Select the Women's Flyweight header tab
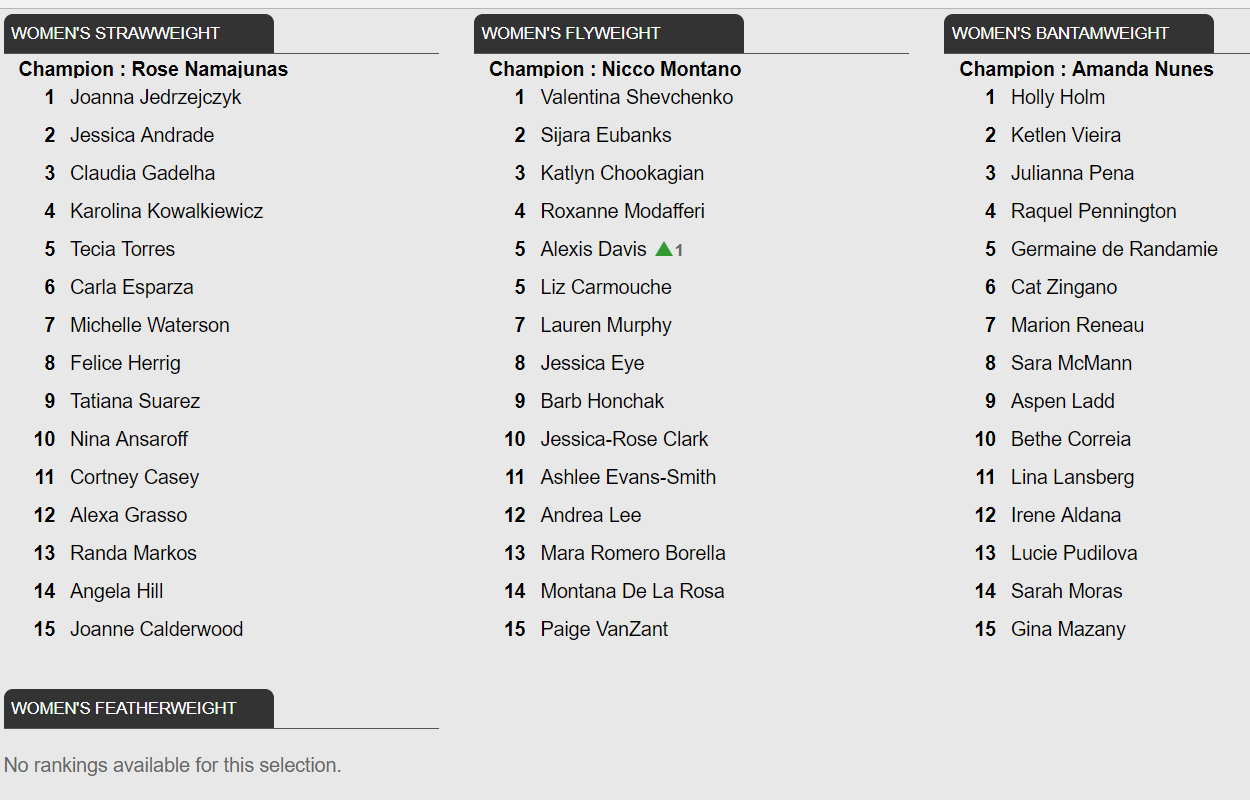 609,33
